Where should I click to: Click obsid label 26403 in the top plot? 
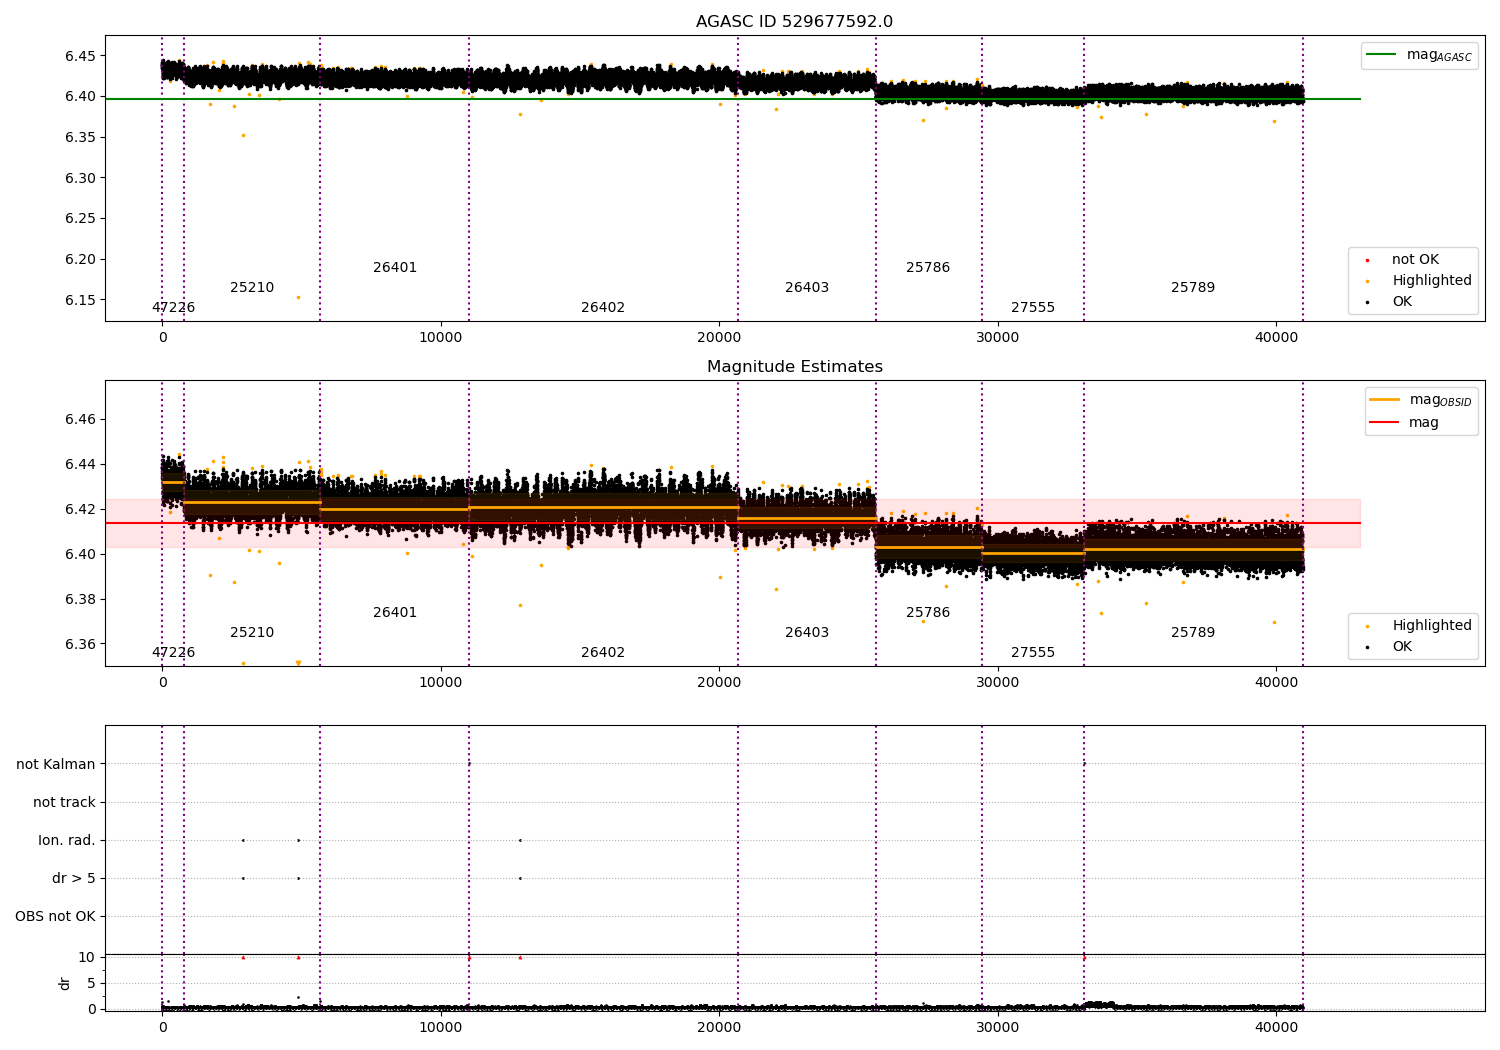(807, 288)
